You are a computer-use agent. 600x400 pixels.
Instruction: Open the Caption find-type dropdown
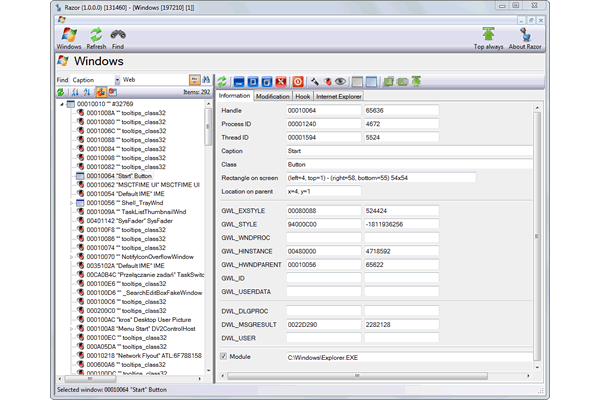[x=117, y=80]
